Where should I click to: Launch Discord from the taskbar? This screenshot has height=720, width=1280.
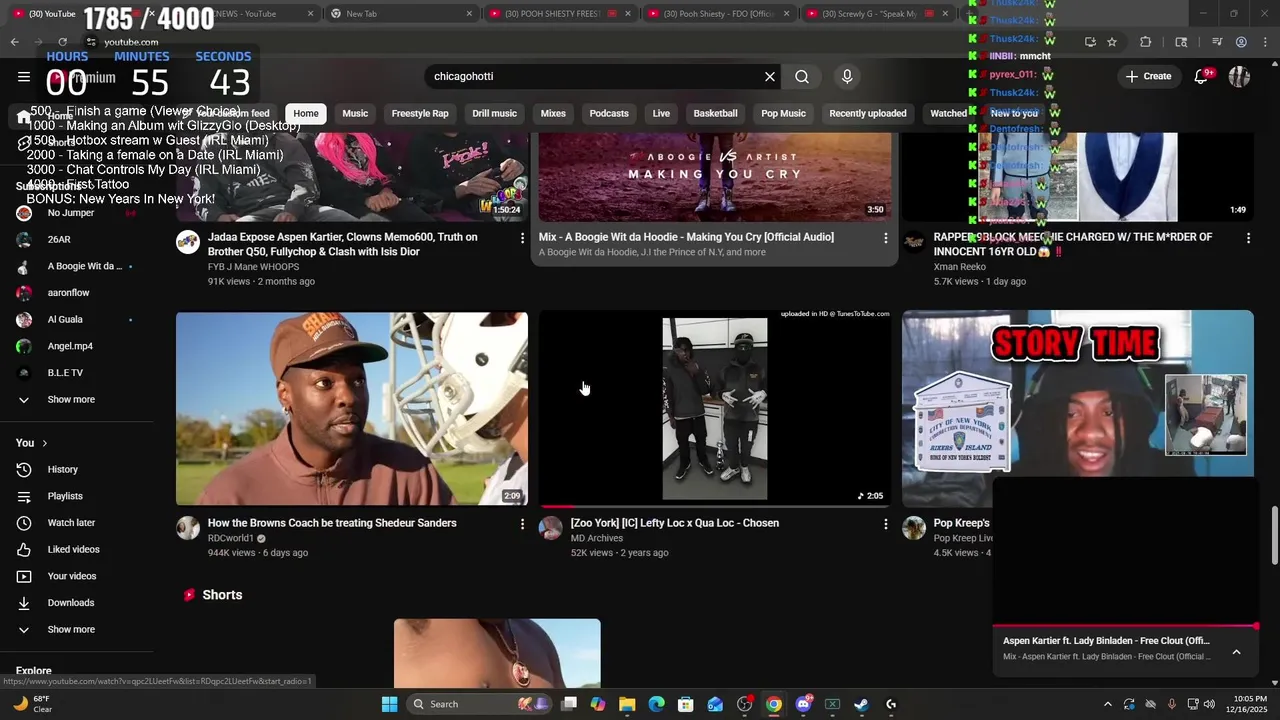803,704
